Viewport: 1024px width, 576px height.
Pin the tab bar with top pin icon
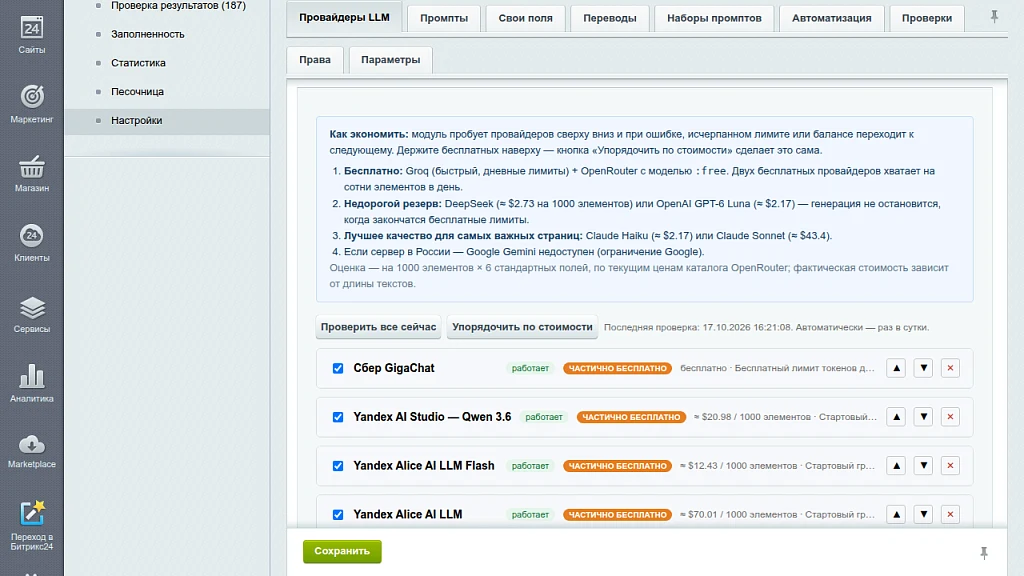pos(994,16)
